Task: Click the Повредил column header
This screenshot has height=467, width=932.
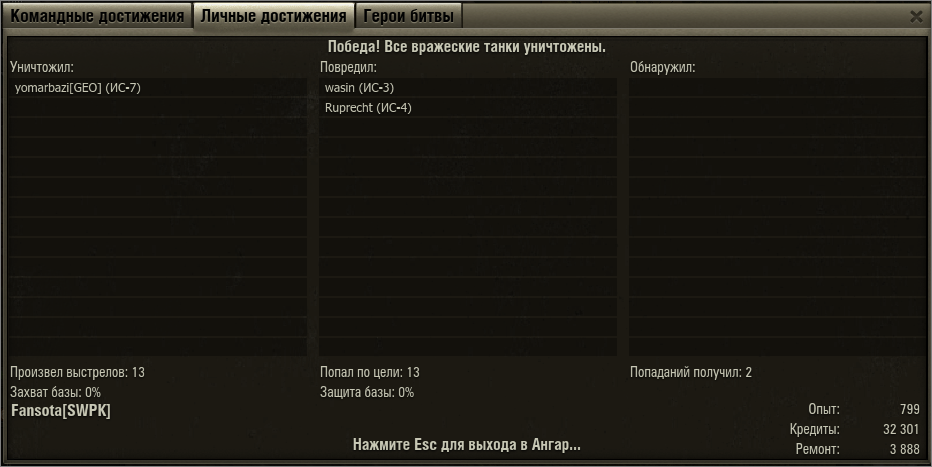Action: [x=348, y=67]
